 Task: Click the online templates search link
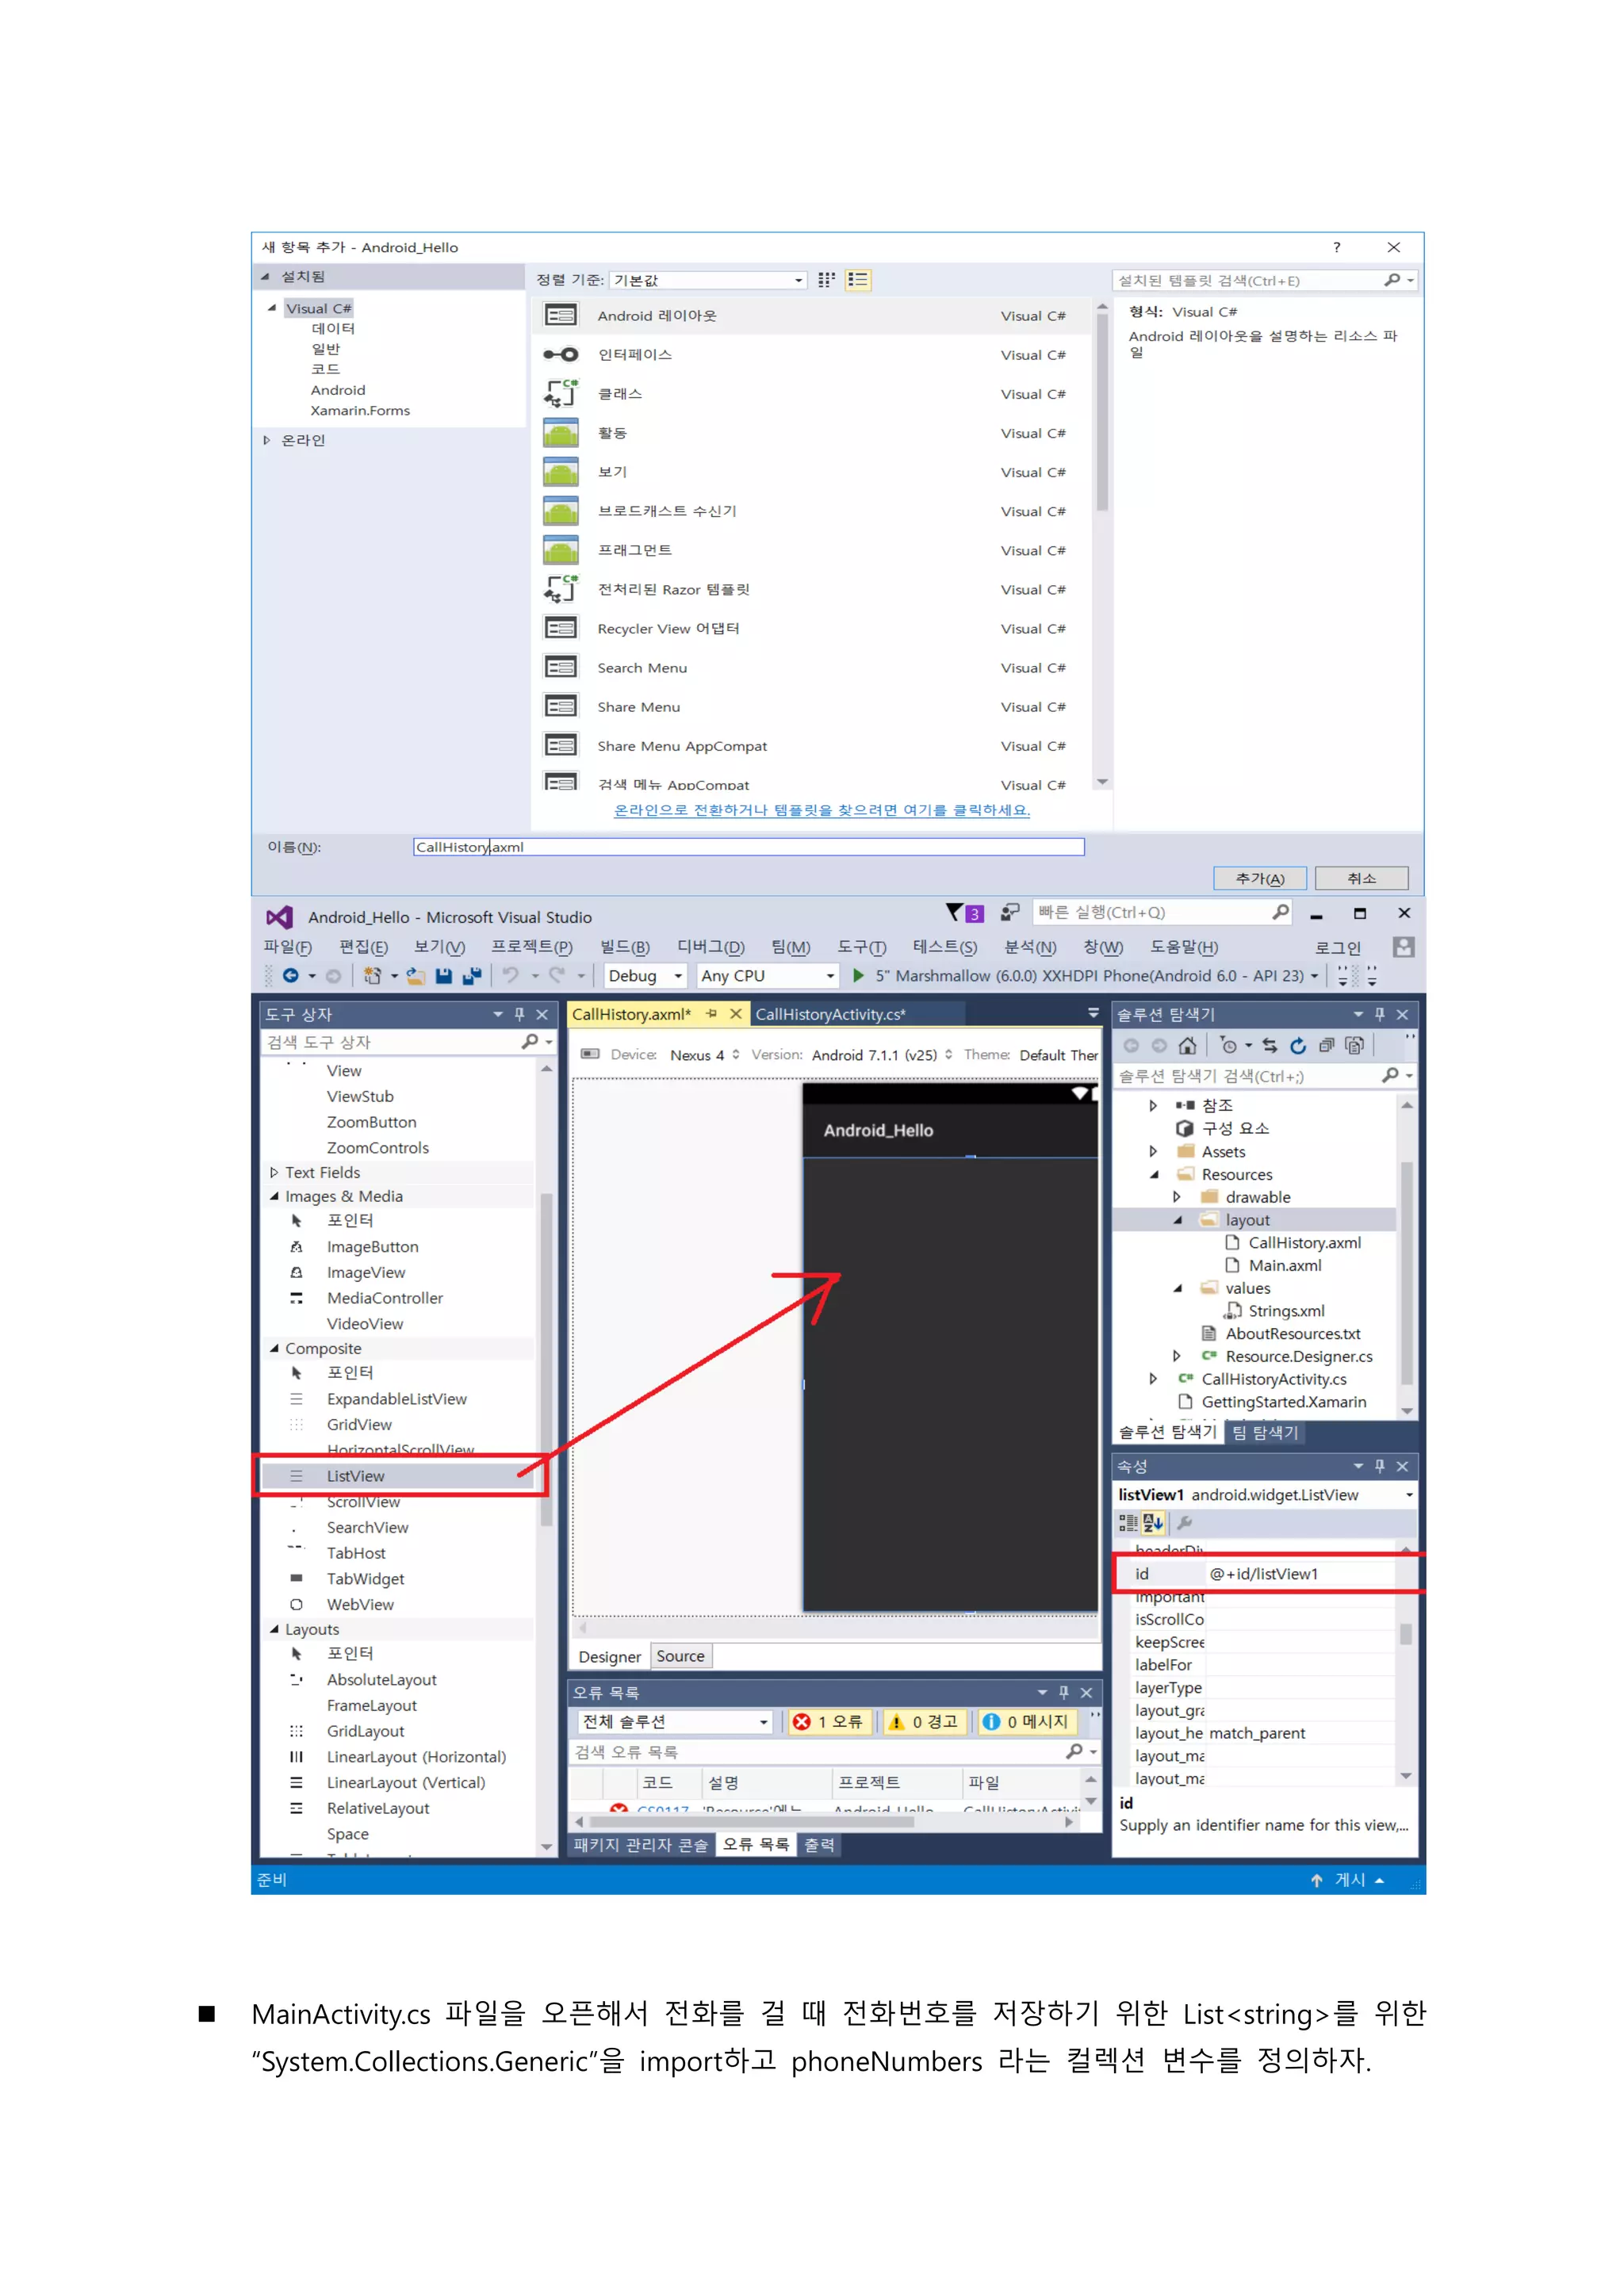click(821, 810)
